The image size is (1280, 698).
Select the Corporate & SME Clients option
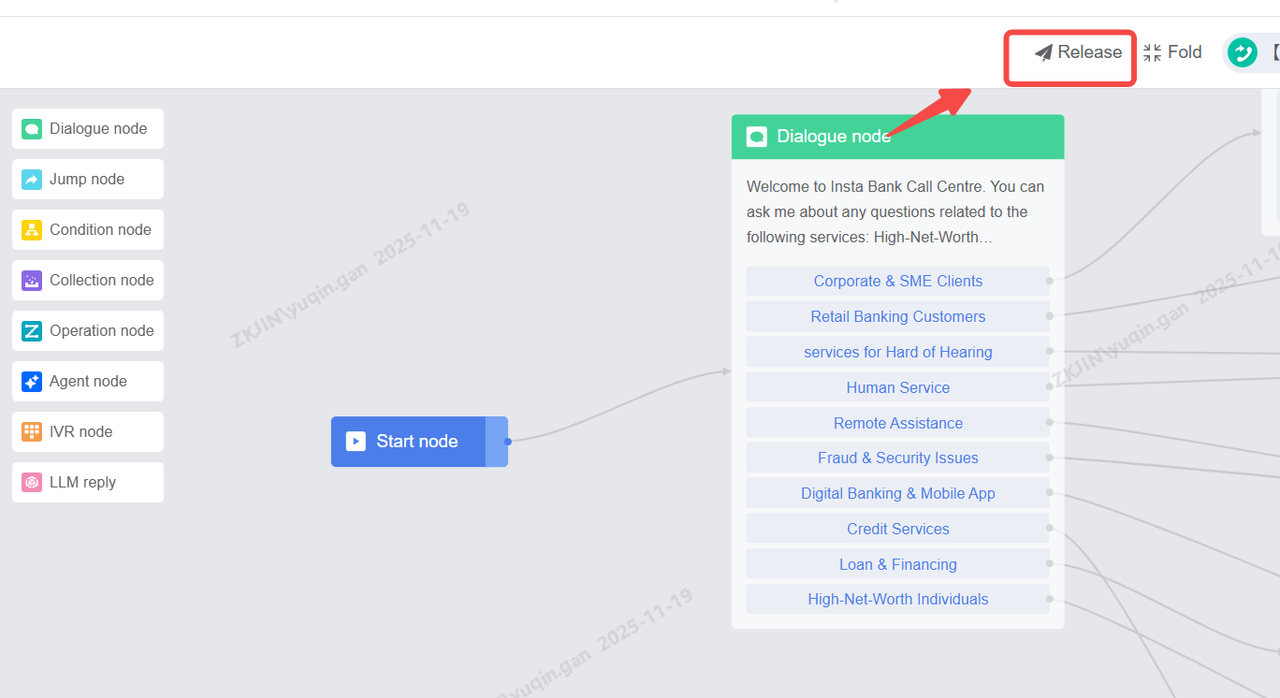(897, 281)
